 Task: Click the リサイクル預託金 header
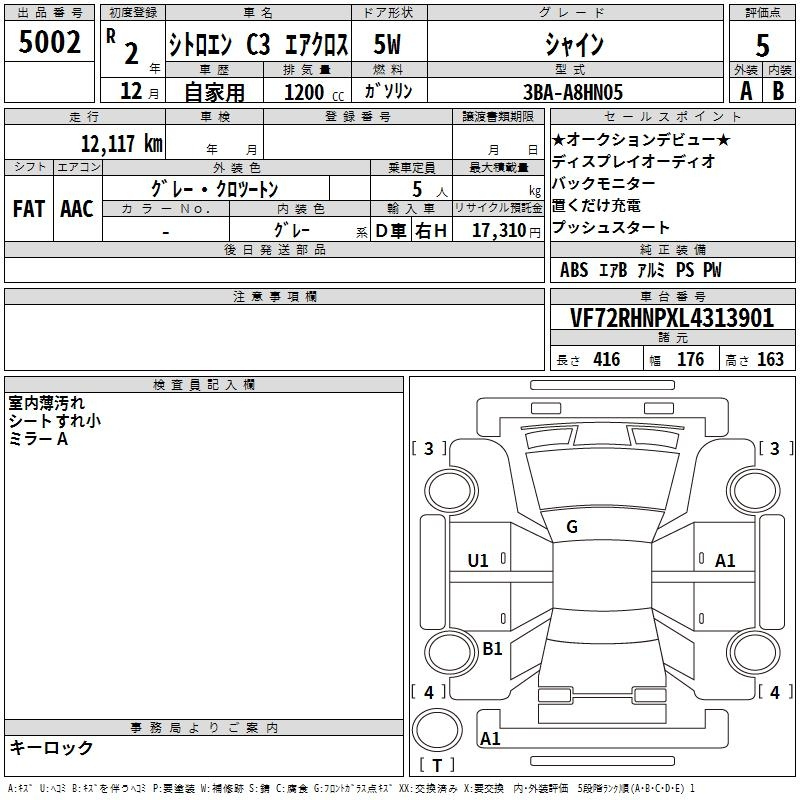point(498,208)
